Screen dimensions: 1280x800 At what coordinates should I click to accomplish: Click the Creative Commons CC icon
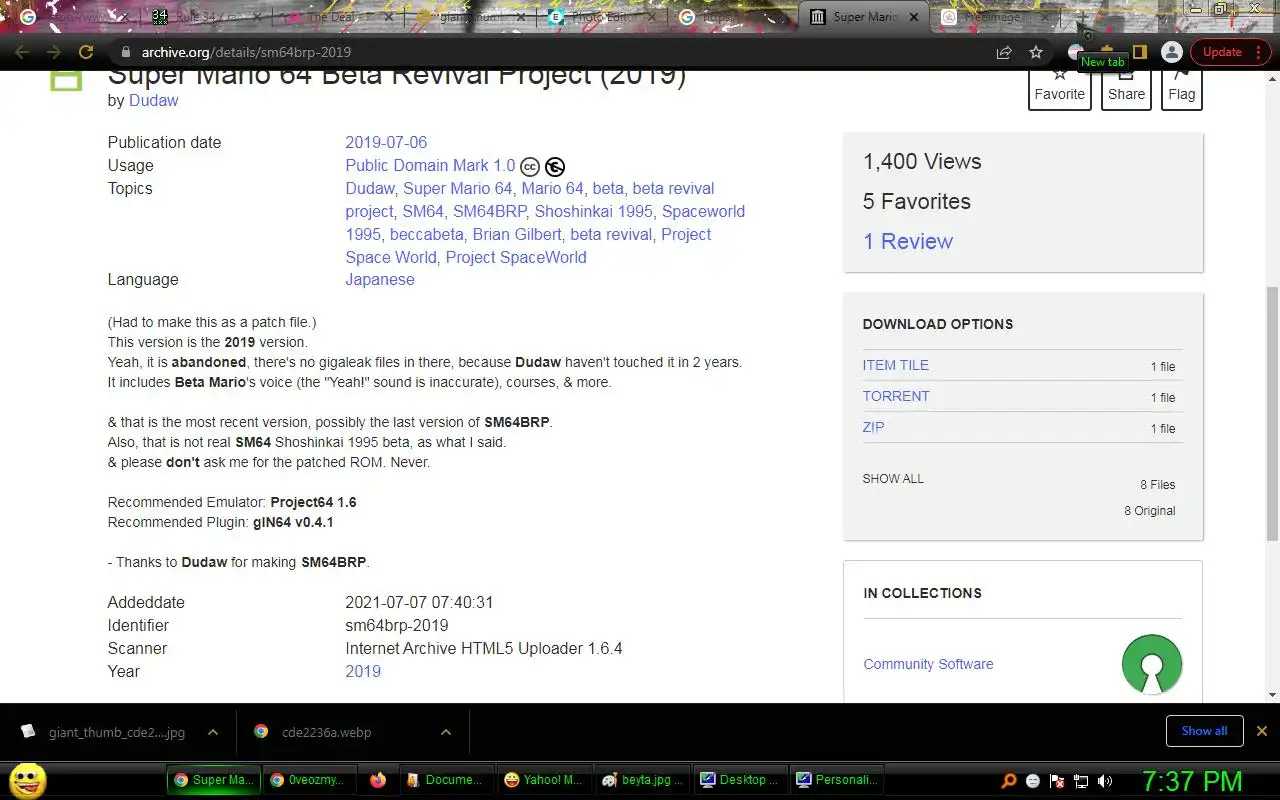(530, 167)
